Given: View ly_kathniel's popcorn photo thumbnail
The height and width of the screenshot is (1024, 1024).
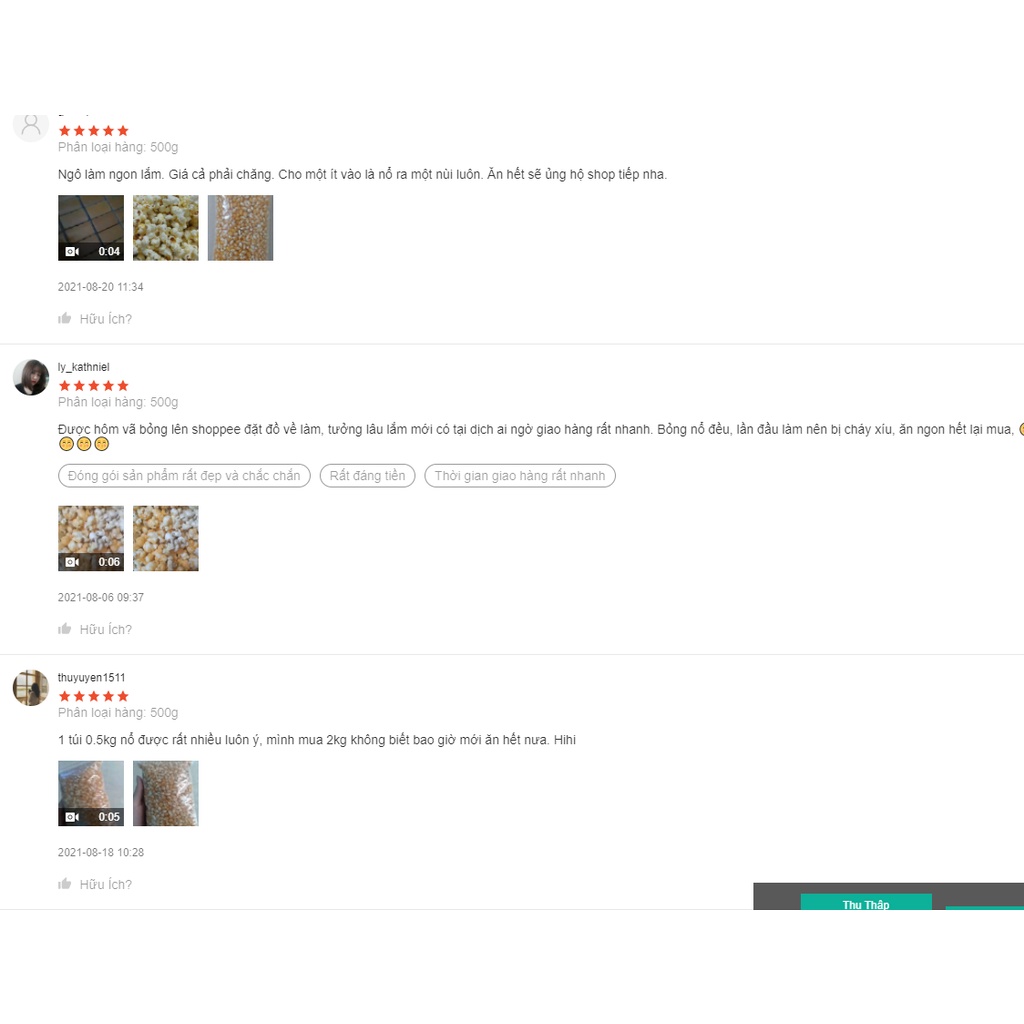Looking at the screenshot, I should pyautogui.click(x=166, y=538).
